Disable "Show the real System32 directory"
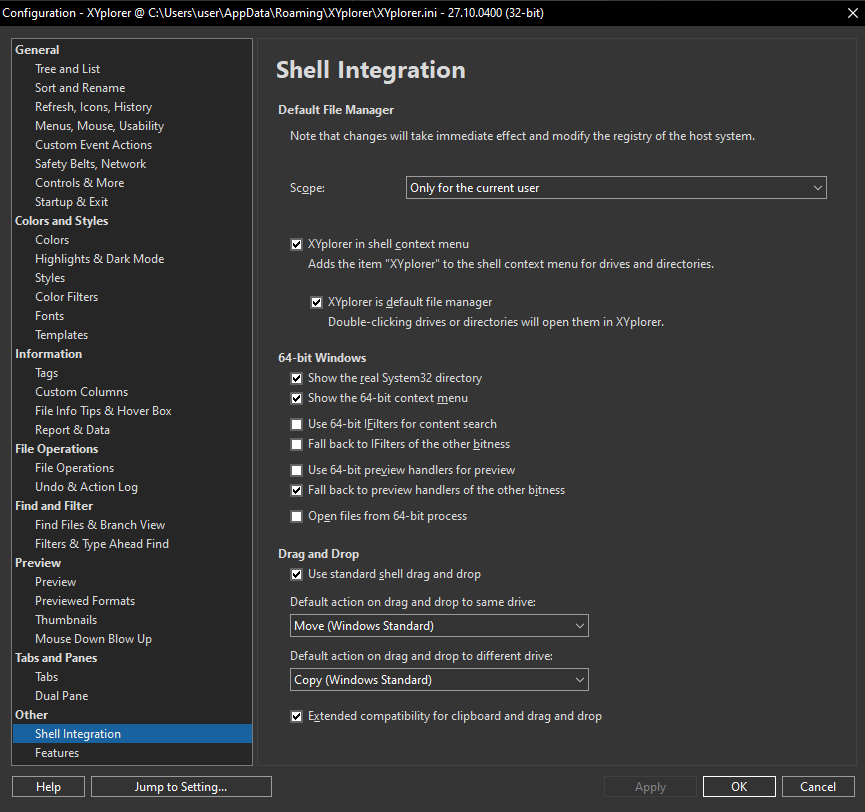Screen dimensions: 865x812 (296, 378)
